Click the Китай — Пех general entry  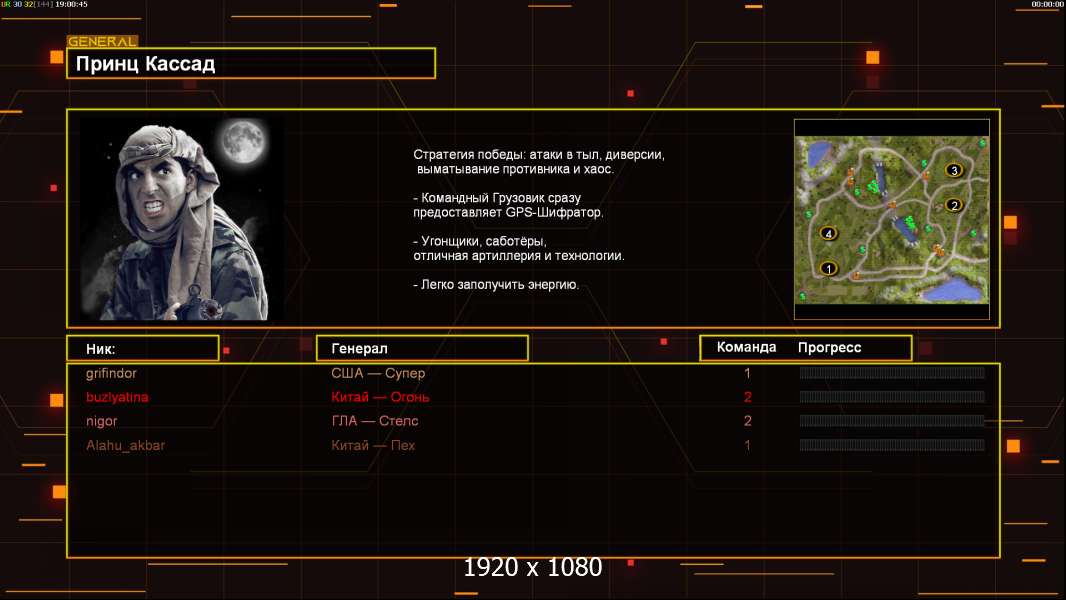[373, 445]
